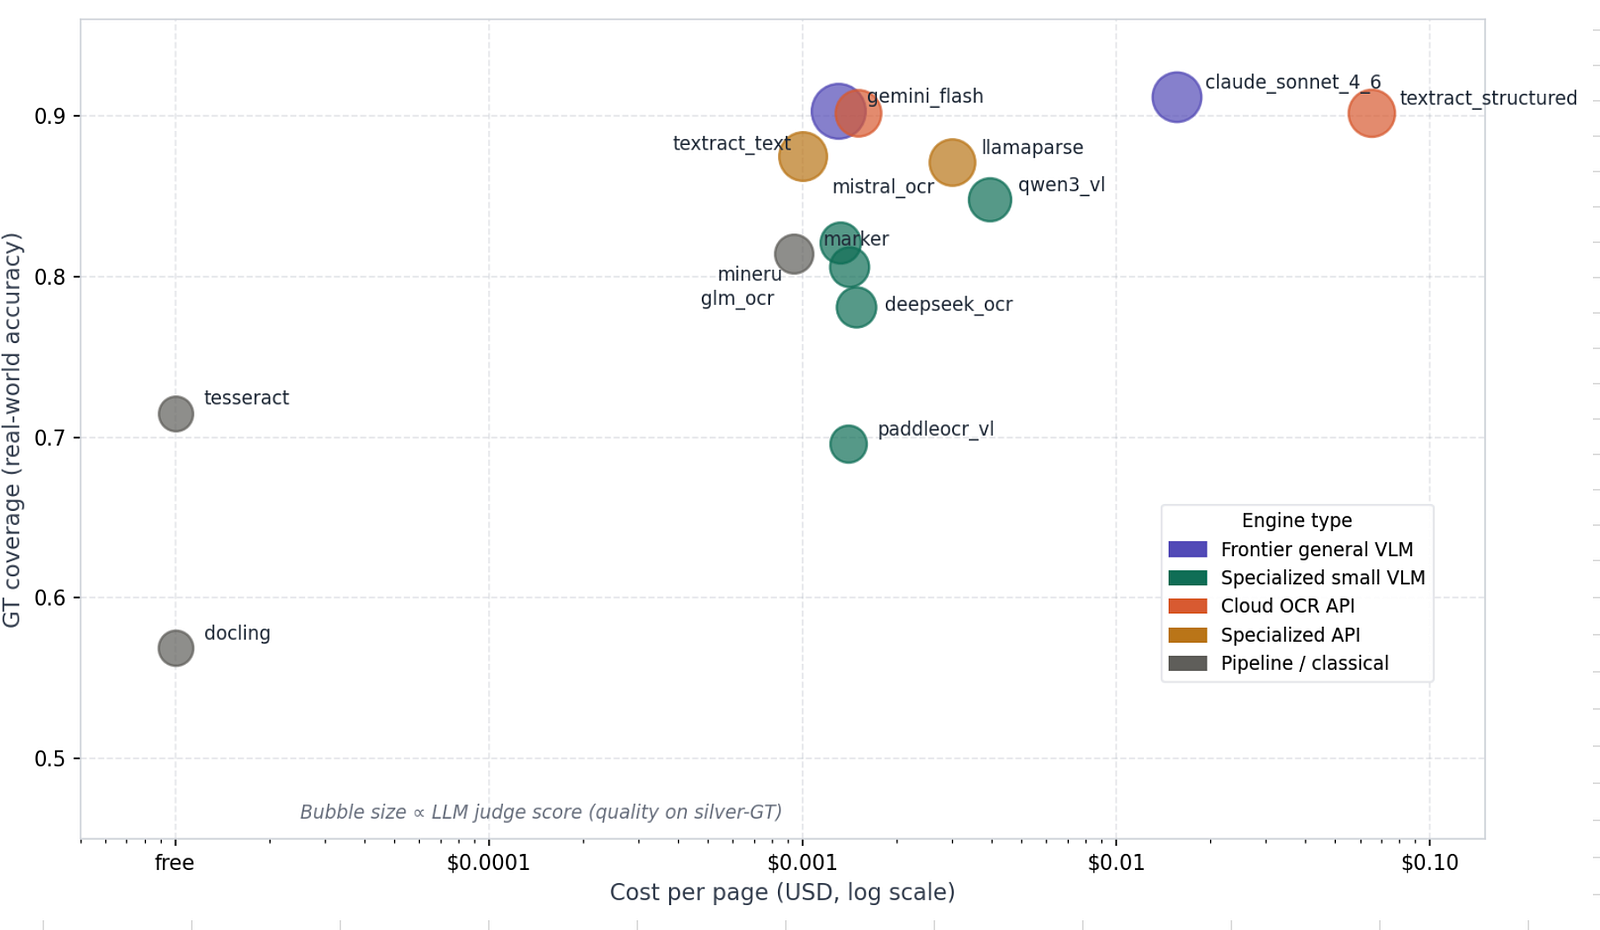Select the "0.5" y-axis tick label
Viewport: 1600px width, 930px height.
click(x=50, y=759)
